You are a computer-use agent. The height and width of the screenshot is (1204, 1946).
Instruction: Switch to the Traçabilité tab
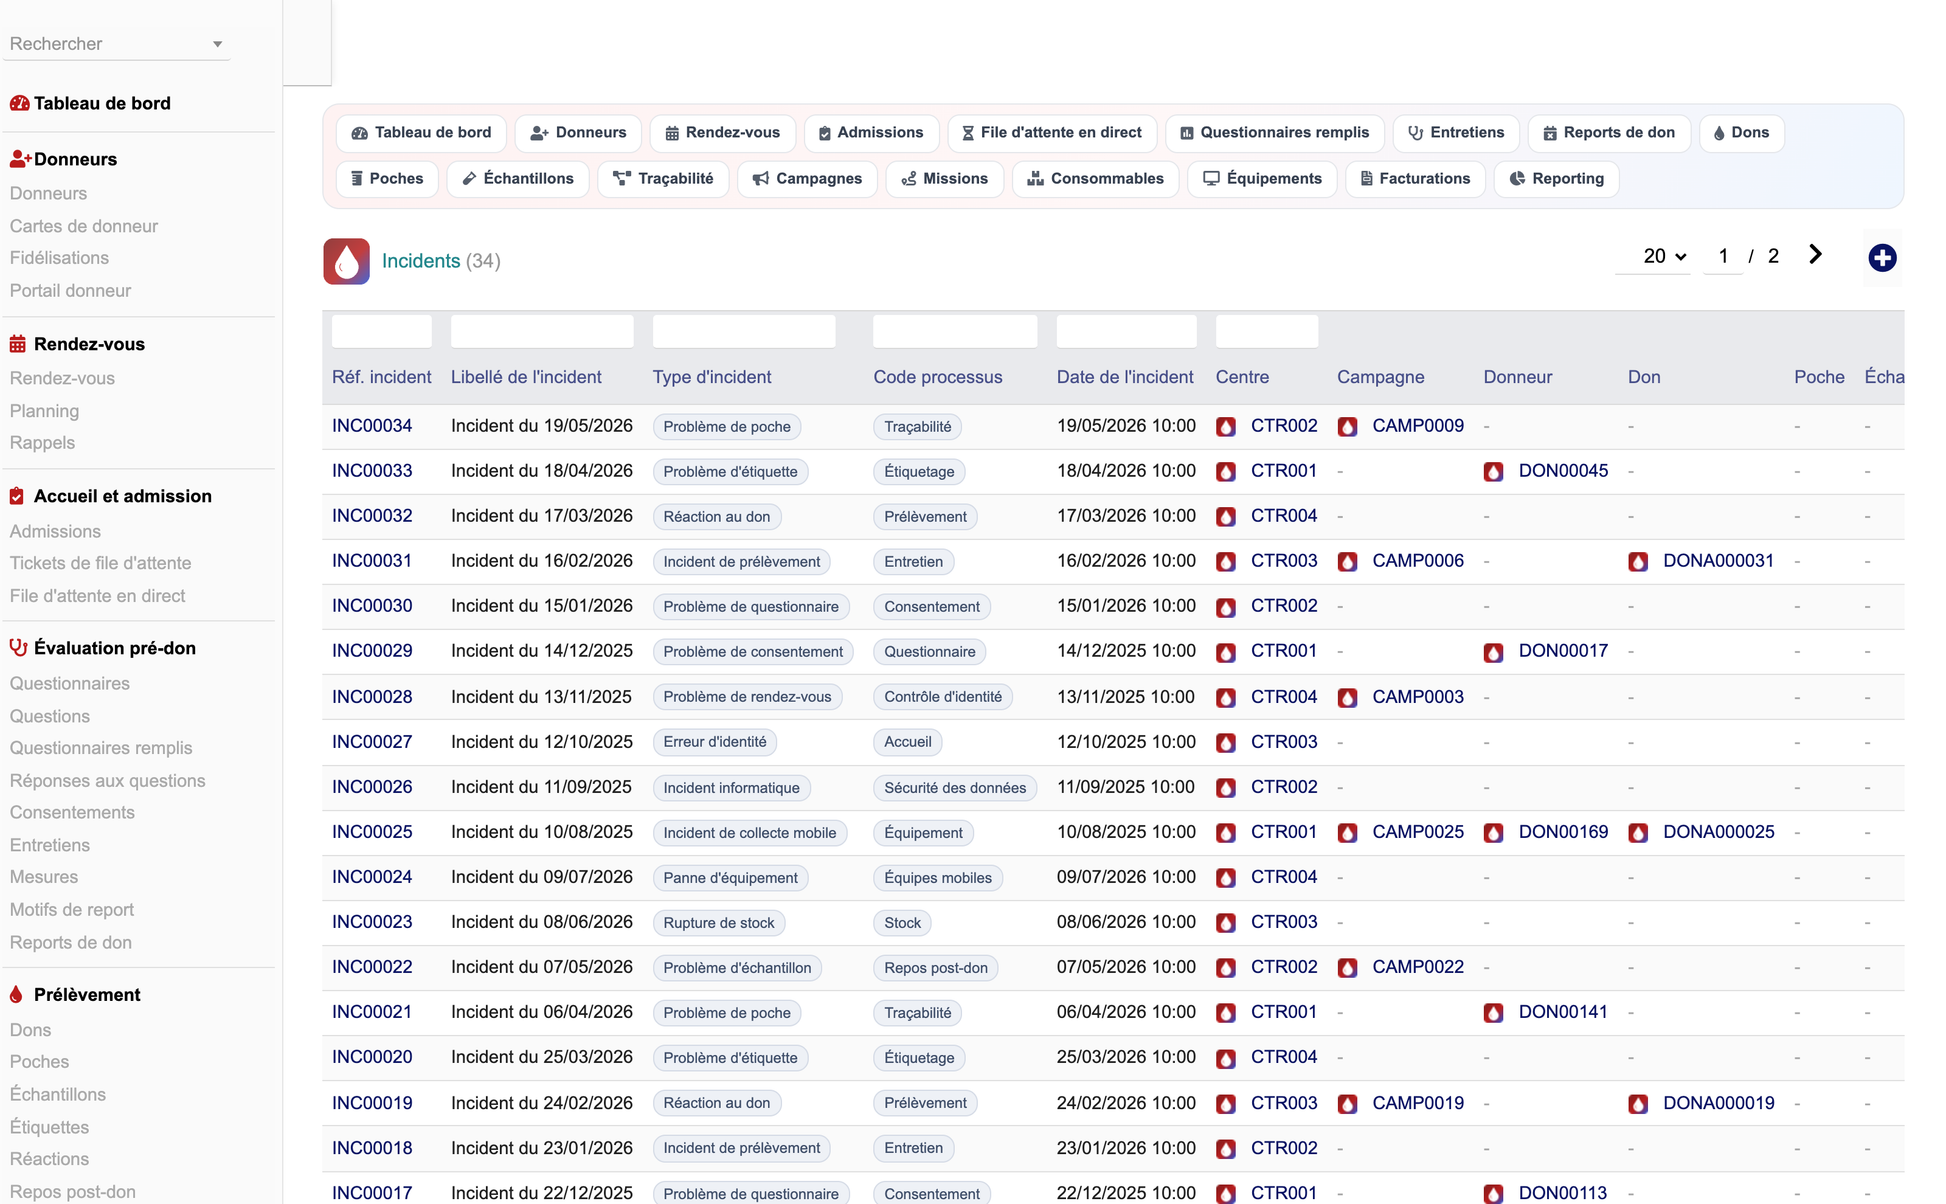(x=663, y=179)
